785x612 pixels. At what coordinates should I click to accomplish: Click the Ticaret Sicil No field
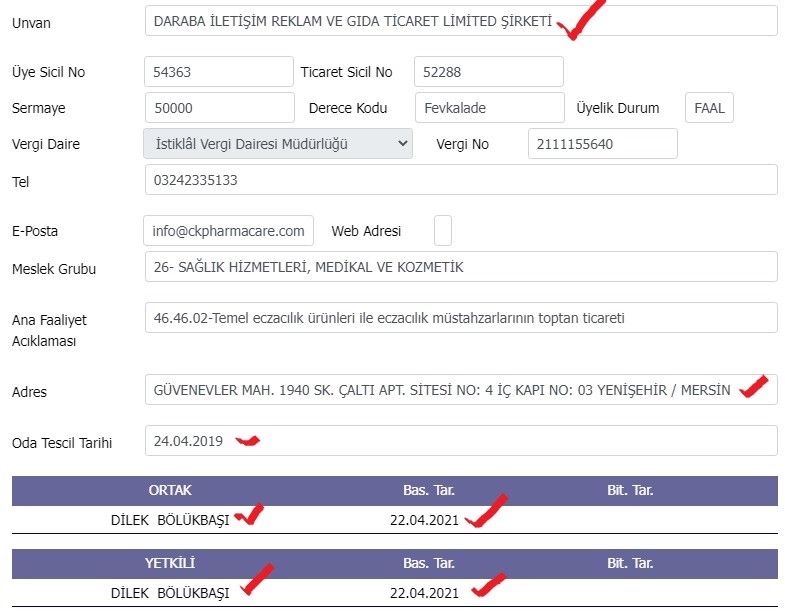tap(489, 72)
